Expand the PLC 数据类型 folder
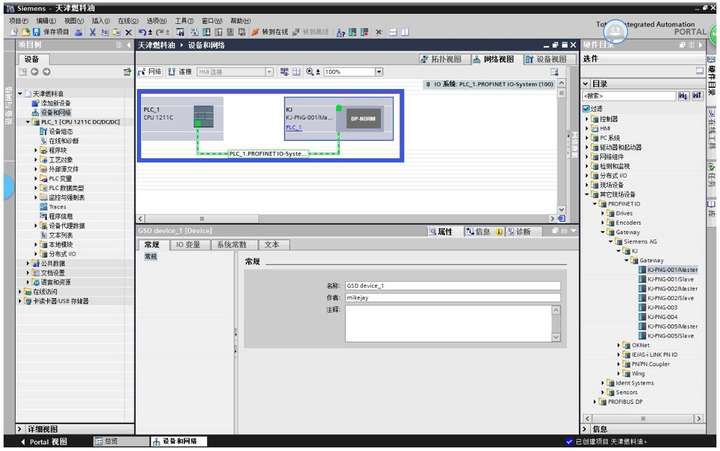The height and width of the screenshot is (451, 720). (x=35, y=188)
